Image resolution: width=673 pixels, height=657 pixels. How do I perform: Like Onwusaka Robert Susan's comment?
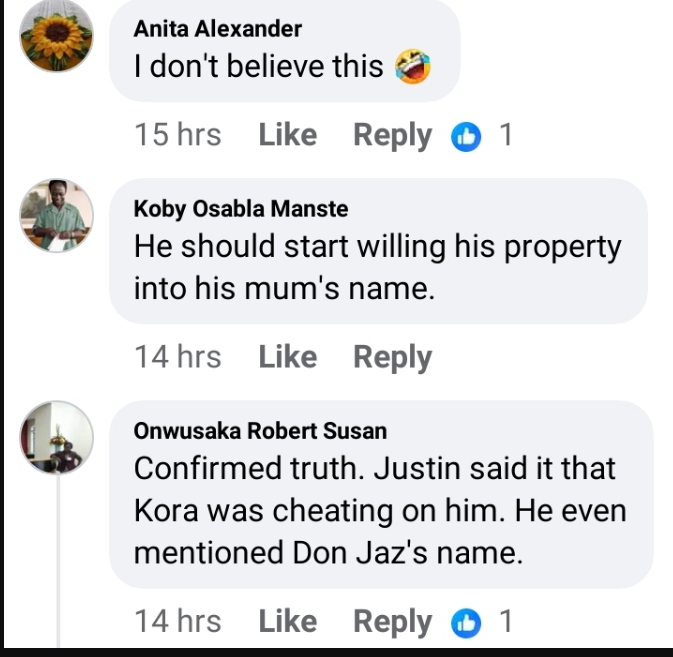287,621
